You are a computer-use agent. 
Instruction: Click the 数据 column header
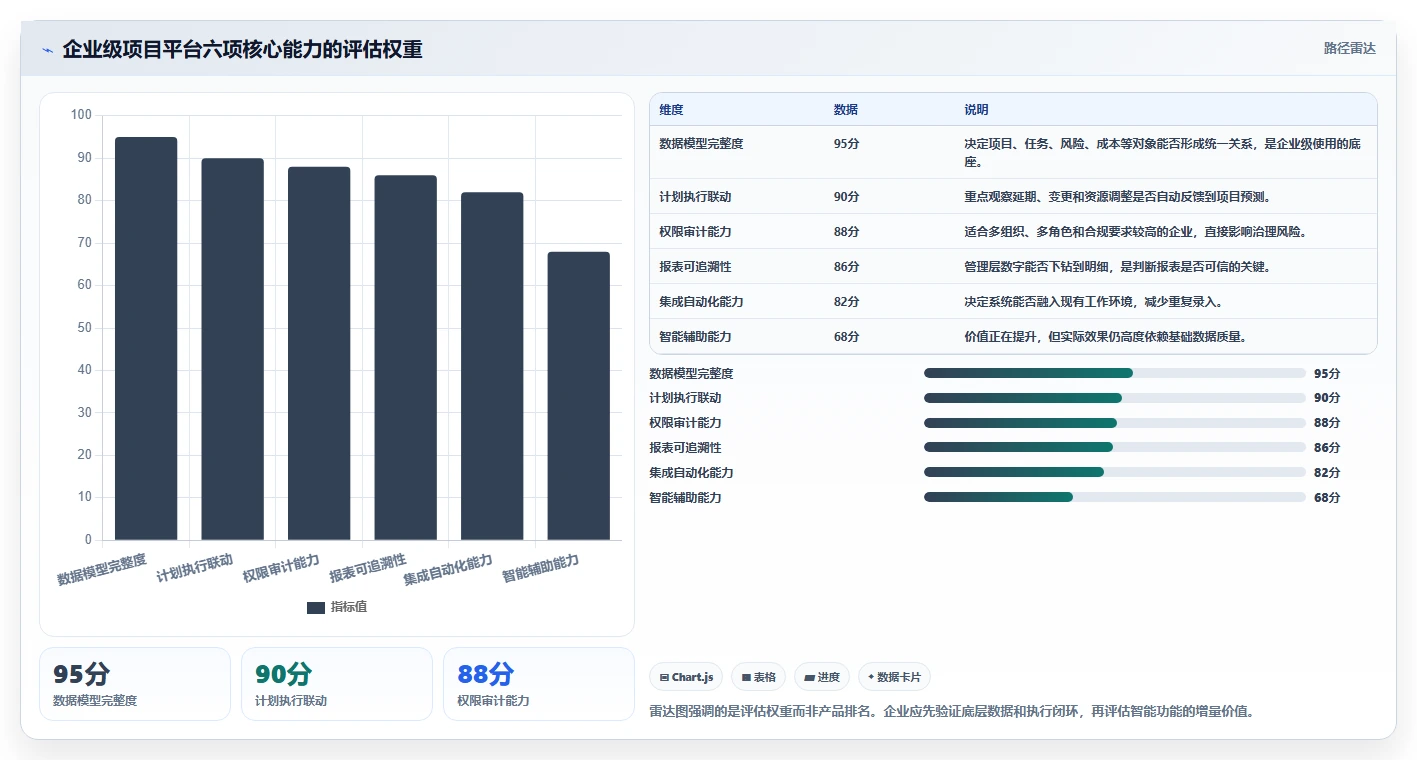click(x=845, y=110)
